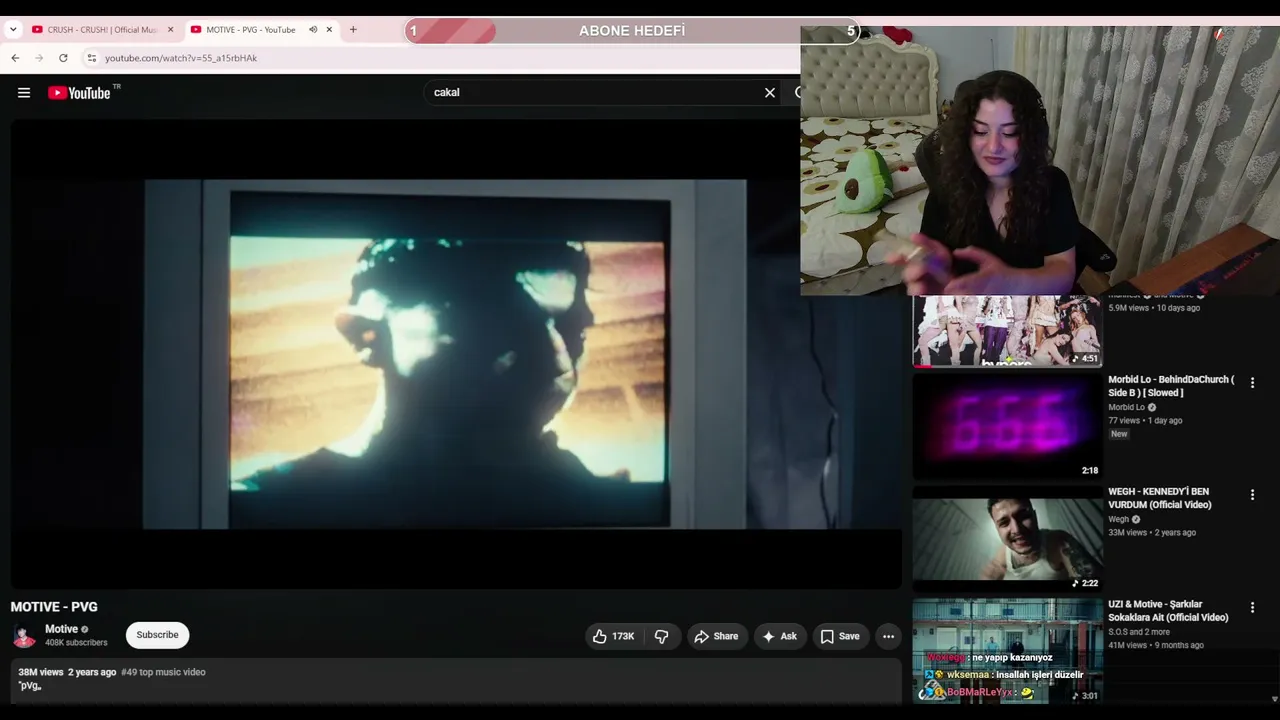Click the New badge under Morbid Lo
Screen dimensions: 1280x720
tap(1119, 434)
